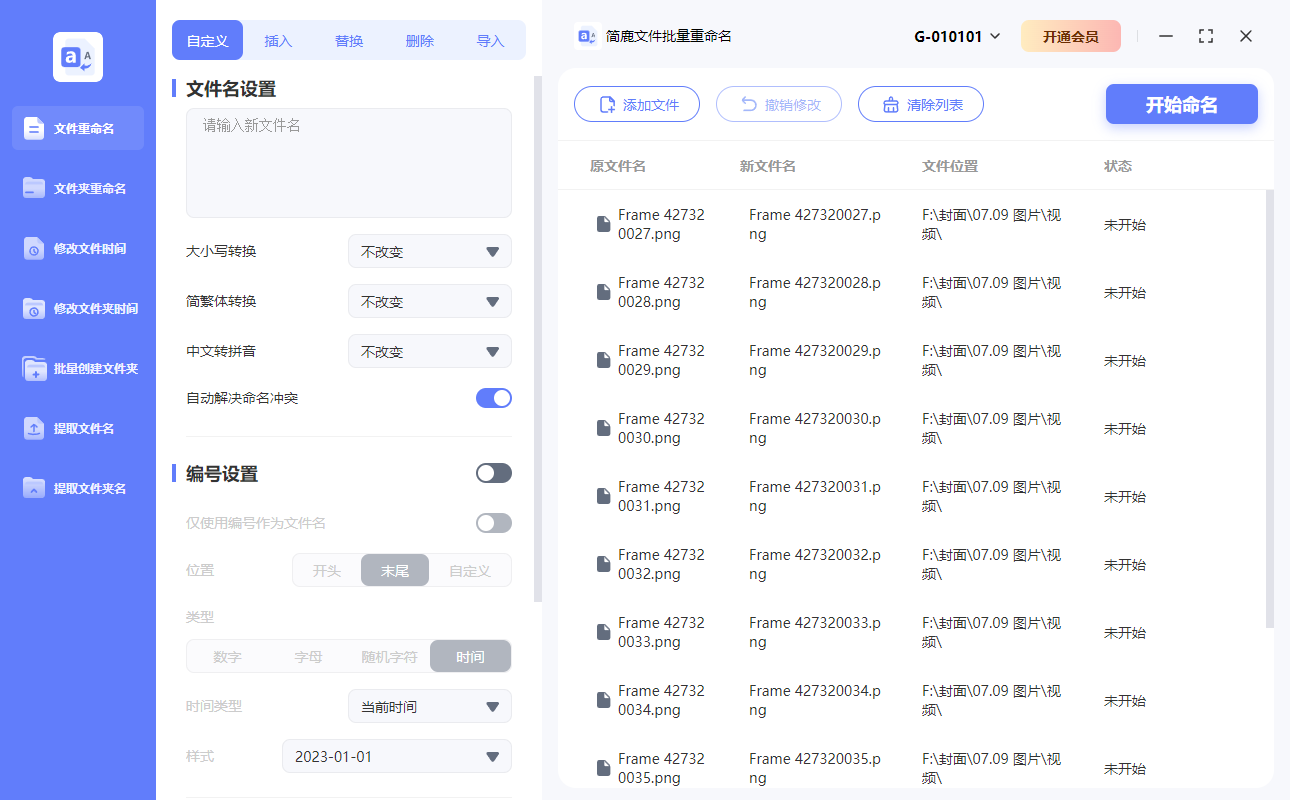Open 大小写转换 dropdown
Image resolution: width=1290 pixels, height=800 pixels.
[430, 251]
